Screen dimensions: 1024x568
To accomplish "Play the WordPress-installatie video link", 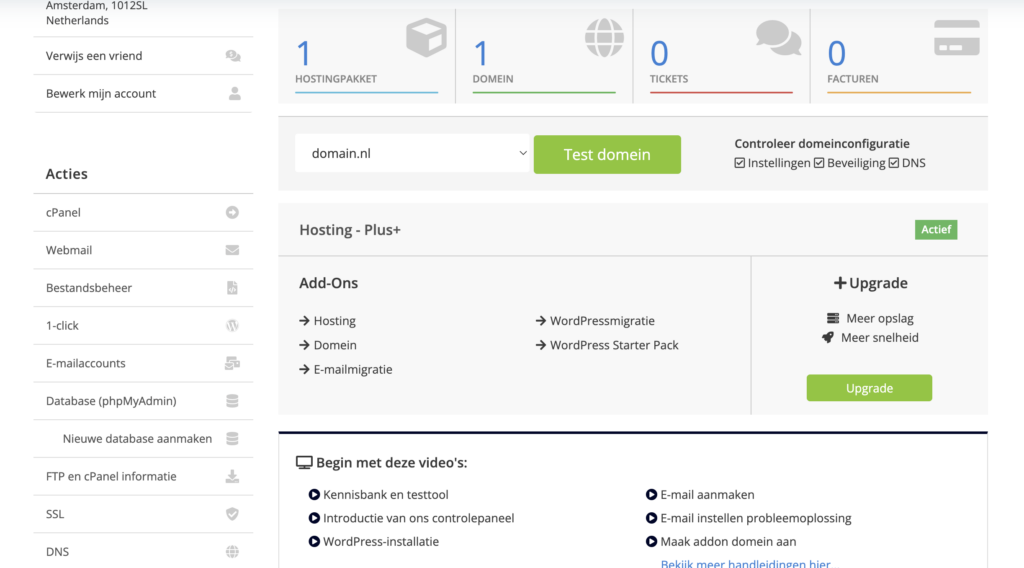I will 380,542.
